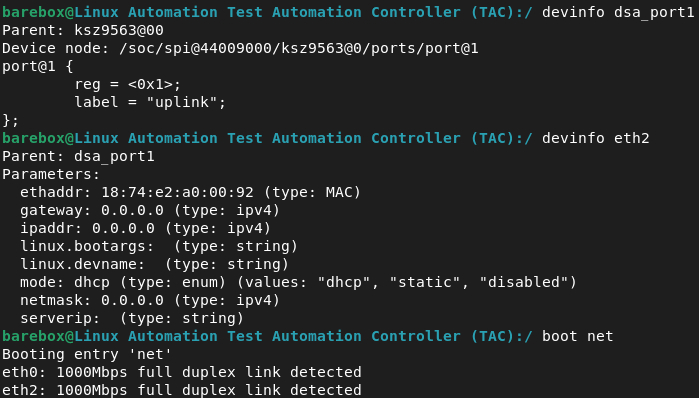
Task: Click the 'devinfo dsa_port1' command text
Action: click(x=618, y=12)
